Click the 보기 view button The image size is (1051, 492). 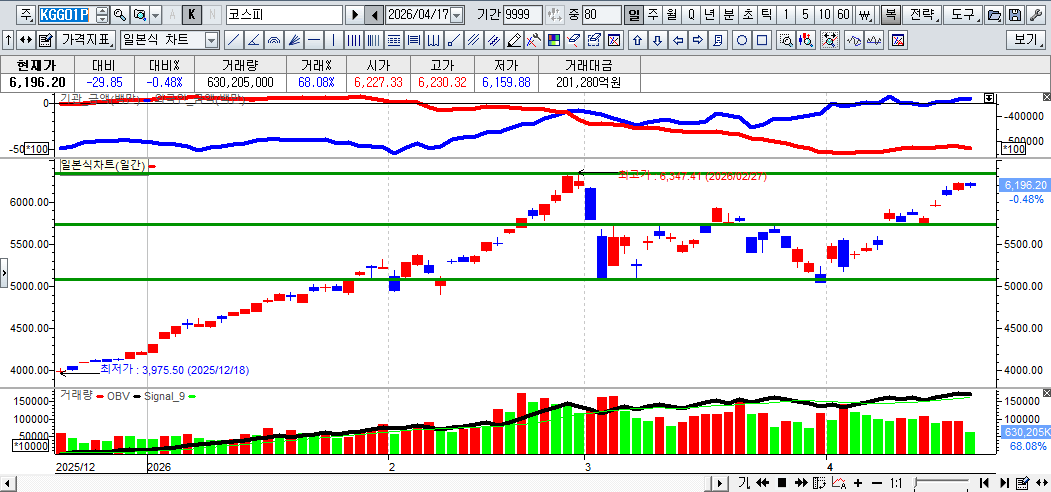pos(1026,40)
